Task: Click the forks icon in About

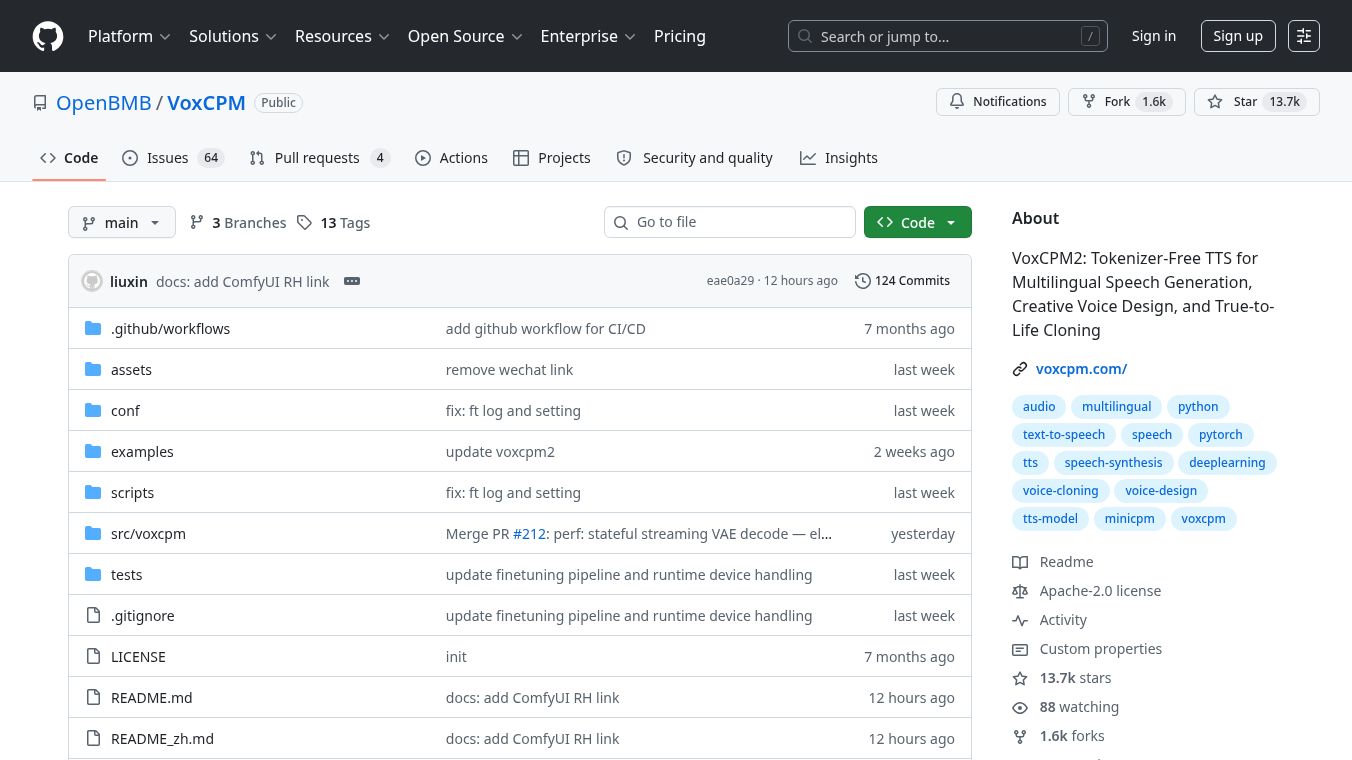Action: tap(1020, 736)
